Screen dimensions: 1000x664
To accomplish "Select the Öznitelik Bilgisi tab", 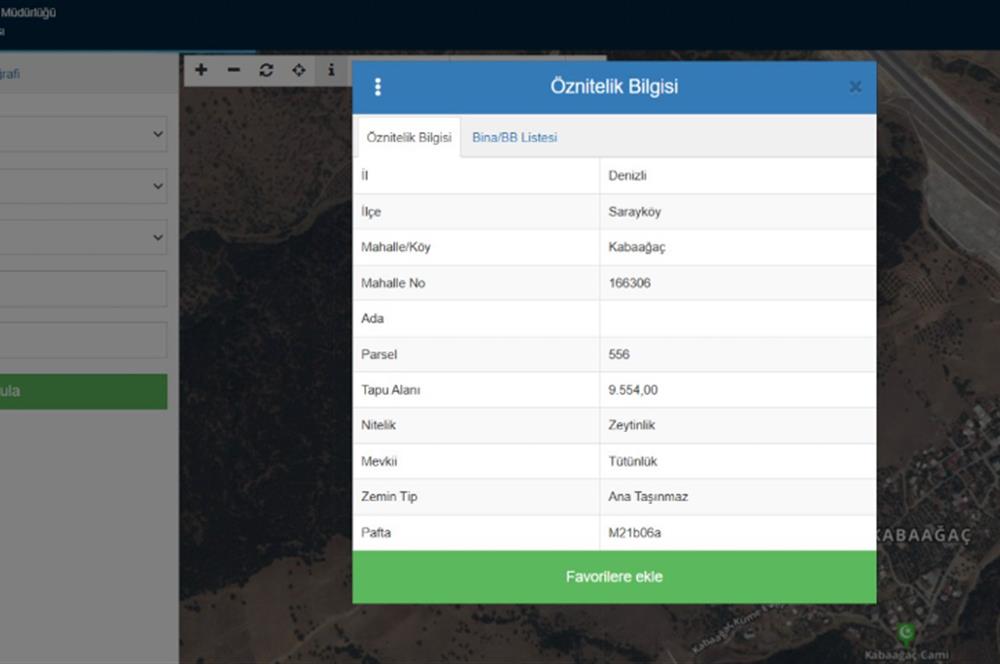I will point(409,138).
